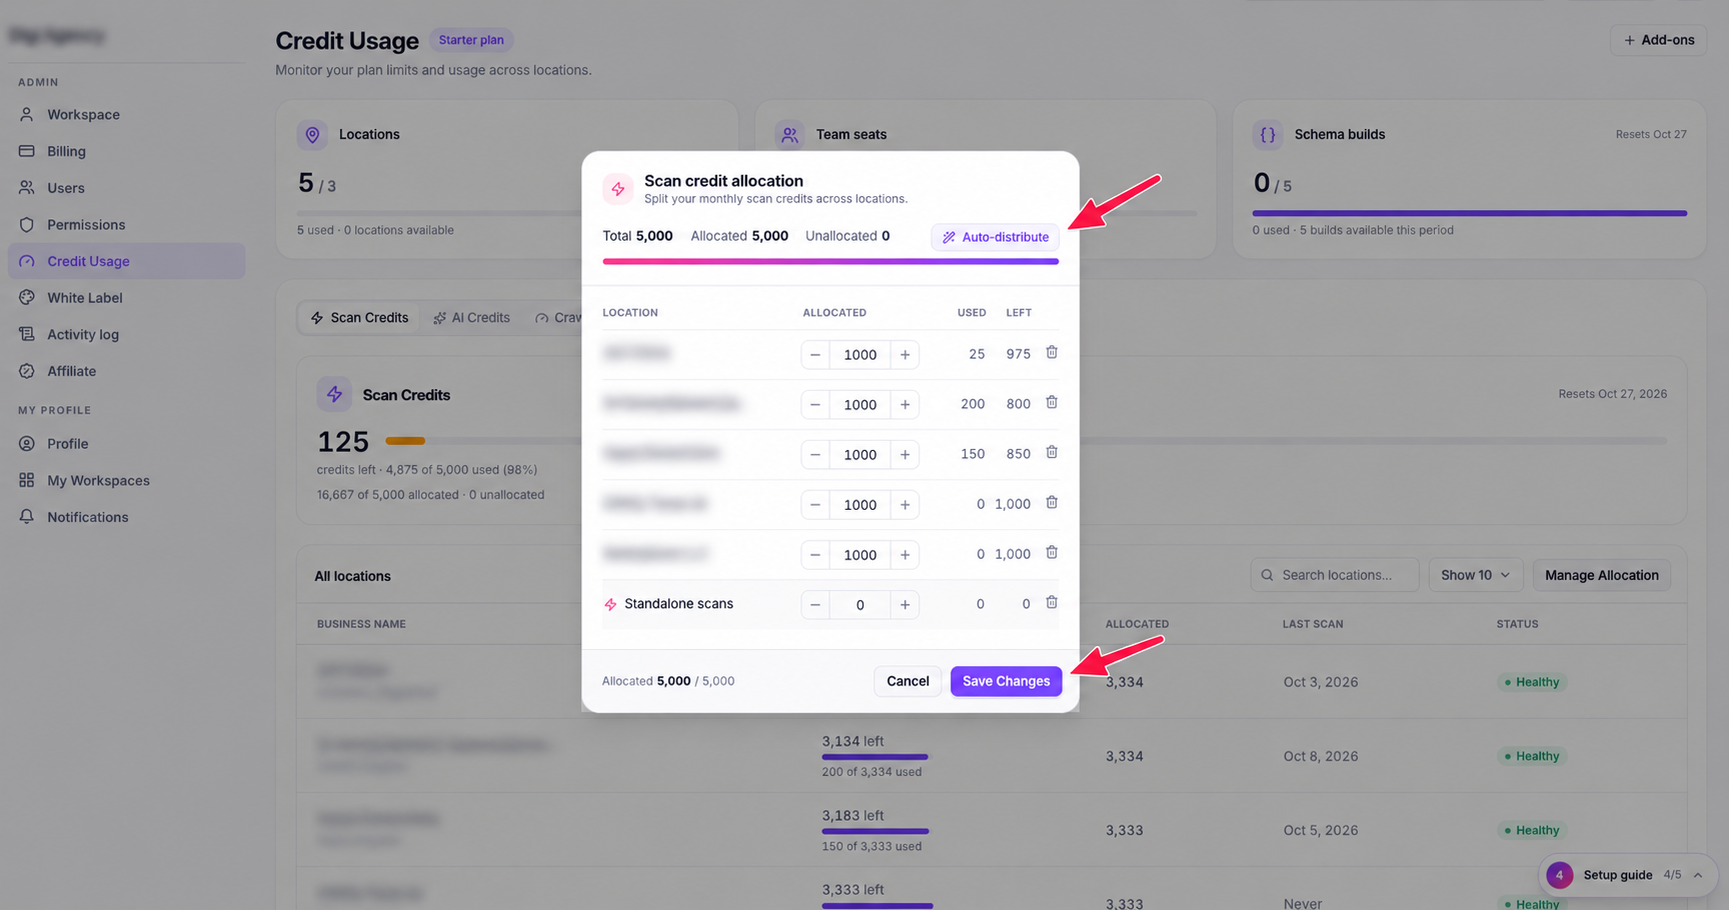Delete the location row with 975 left
1729x910 pixels.
tap(1052, 353)
